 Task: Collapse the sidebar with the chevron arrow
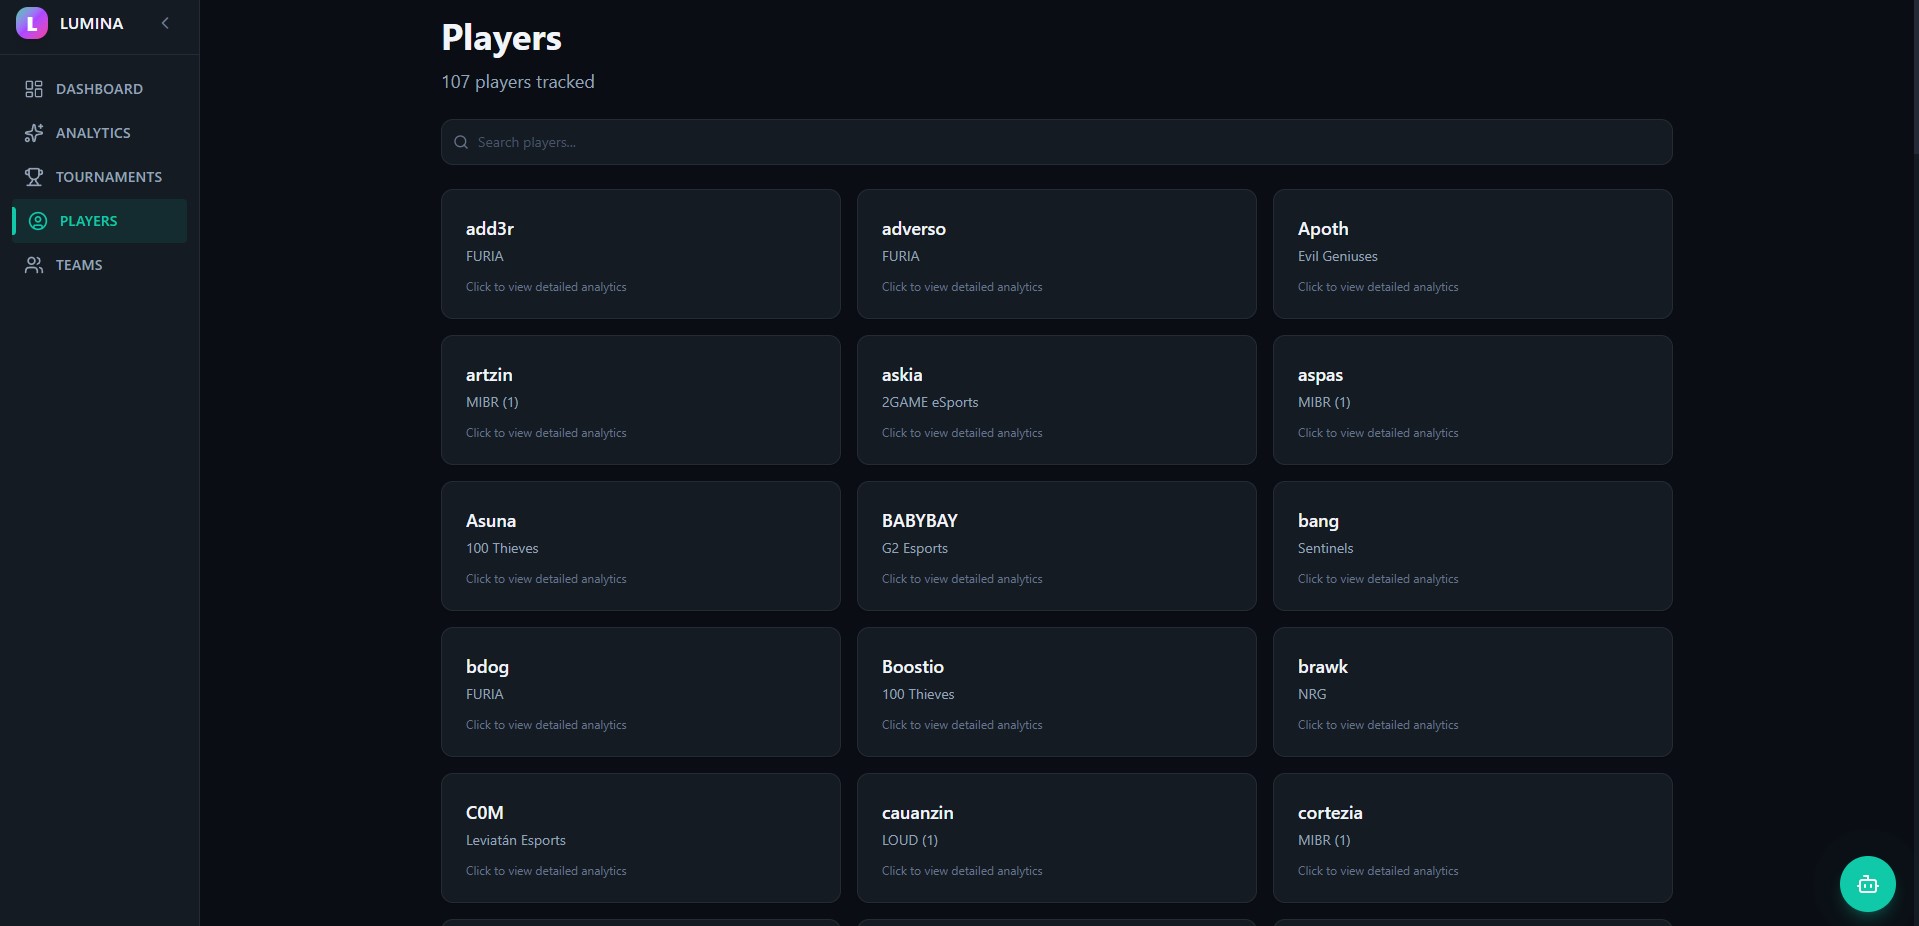click(x=165, y=23)
